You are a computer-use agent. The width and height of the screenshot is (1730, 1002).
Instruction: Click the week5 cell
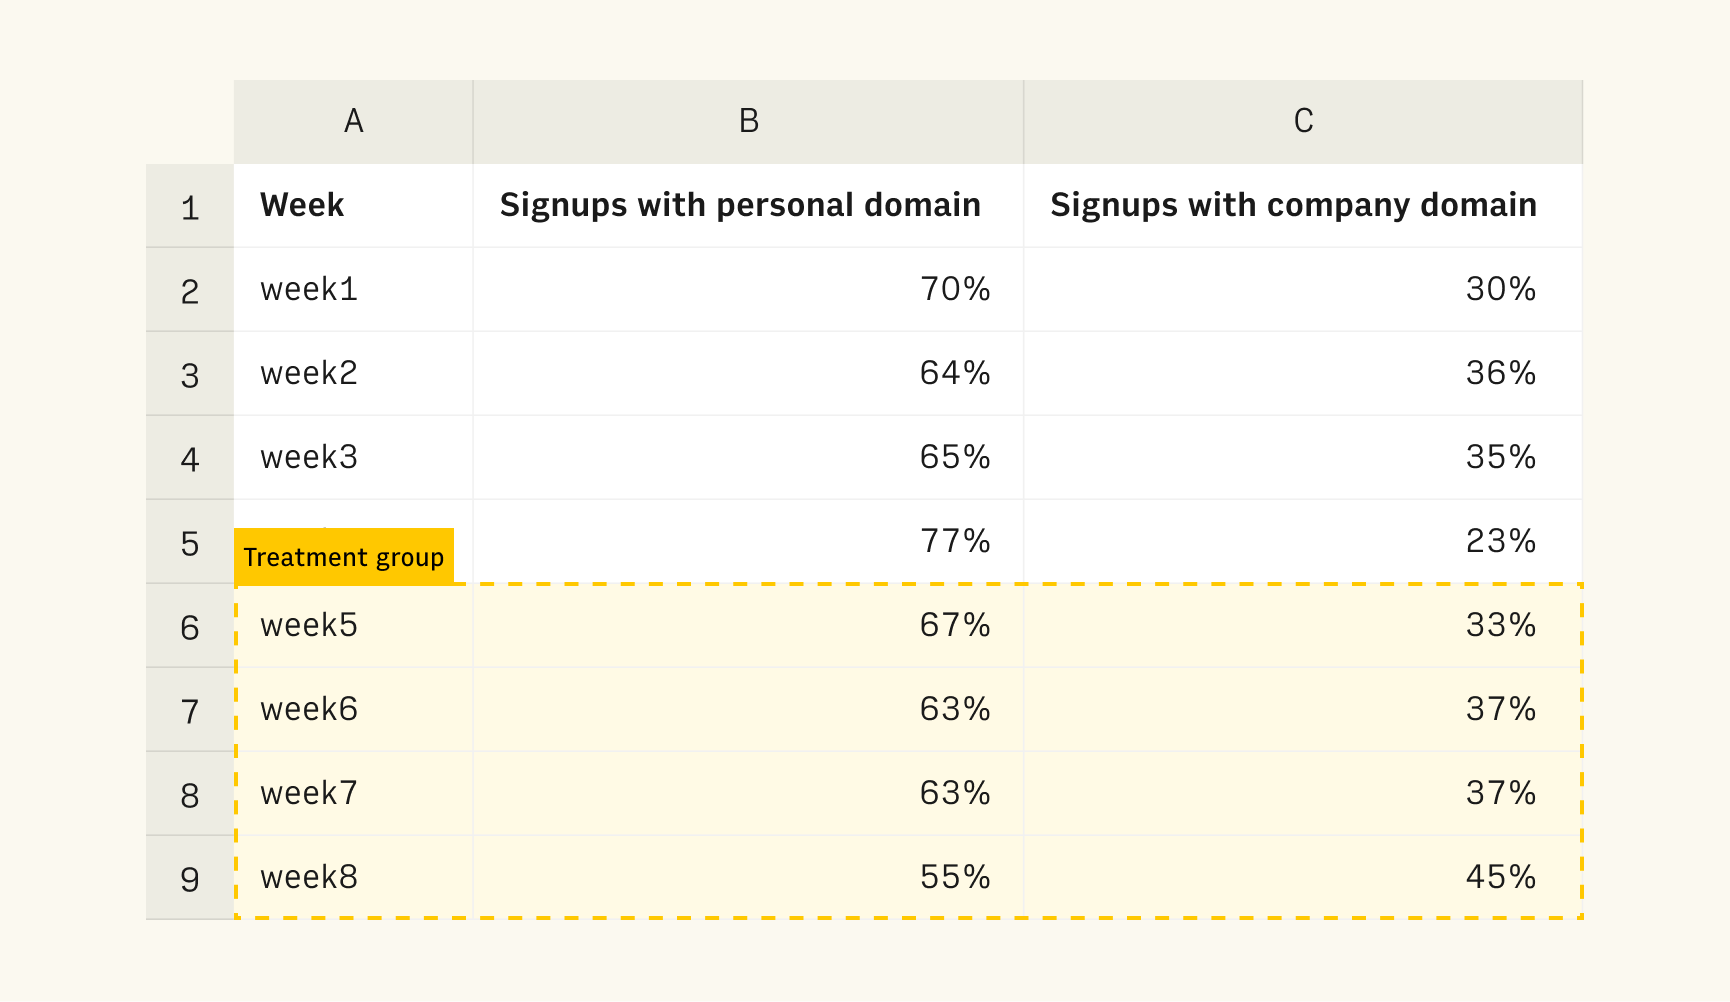click(353, 626)
